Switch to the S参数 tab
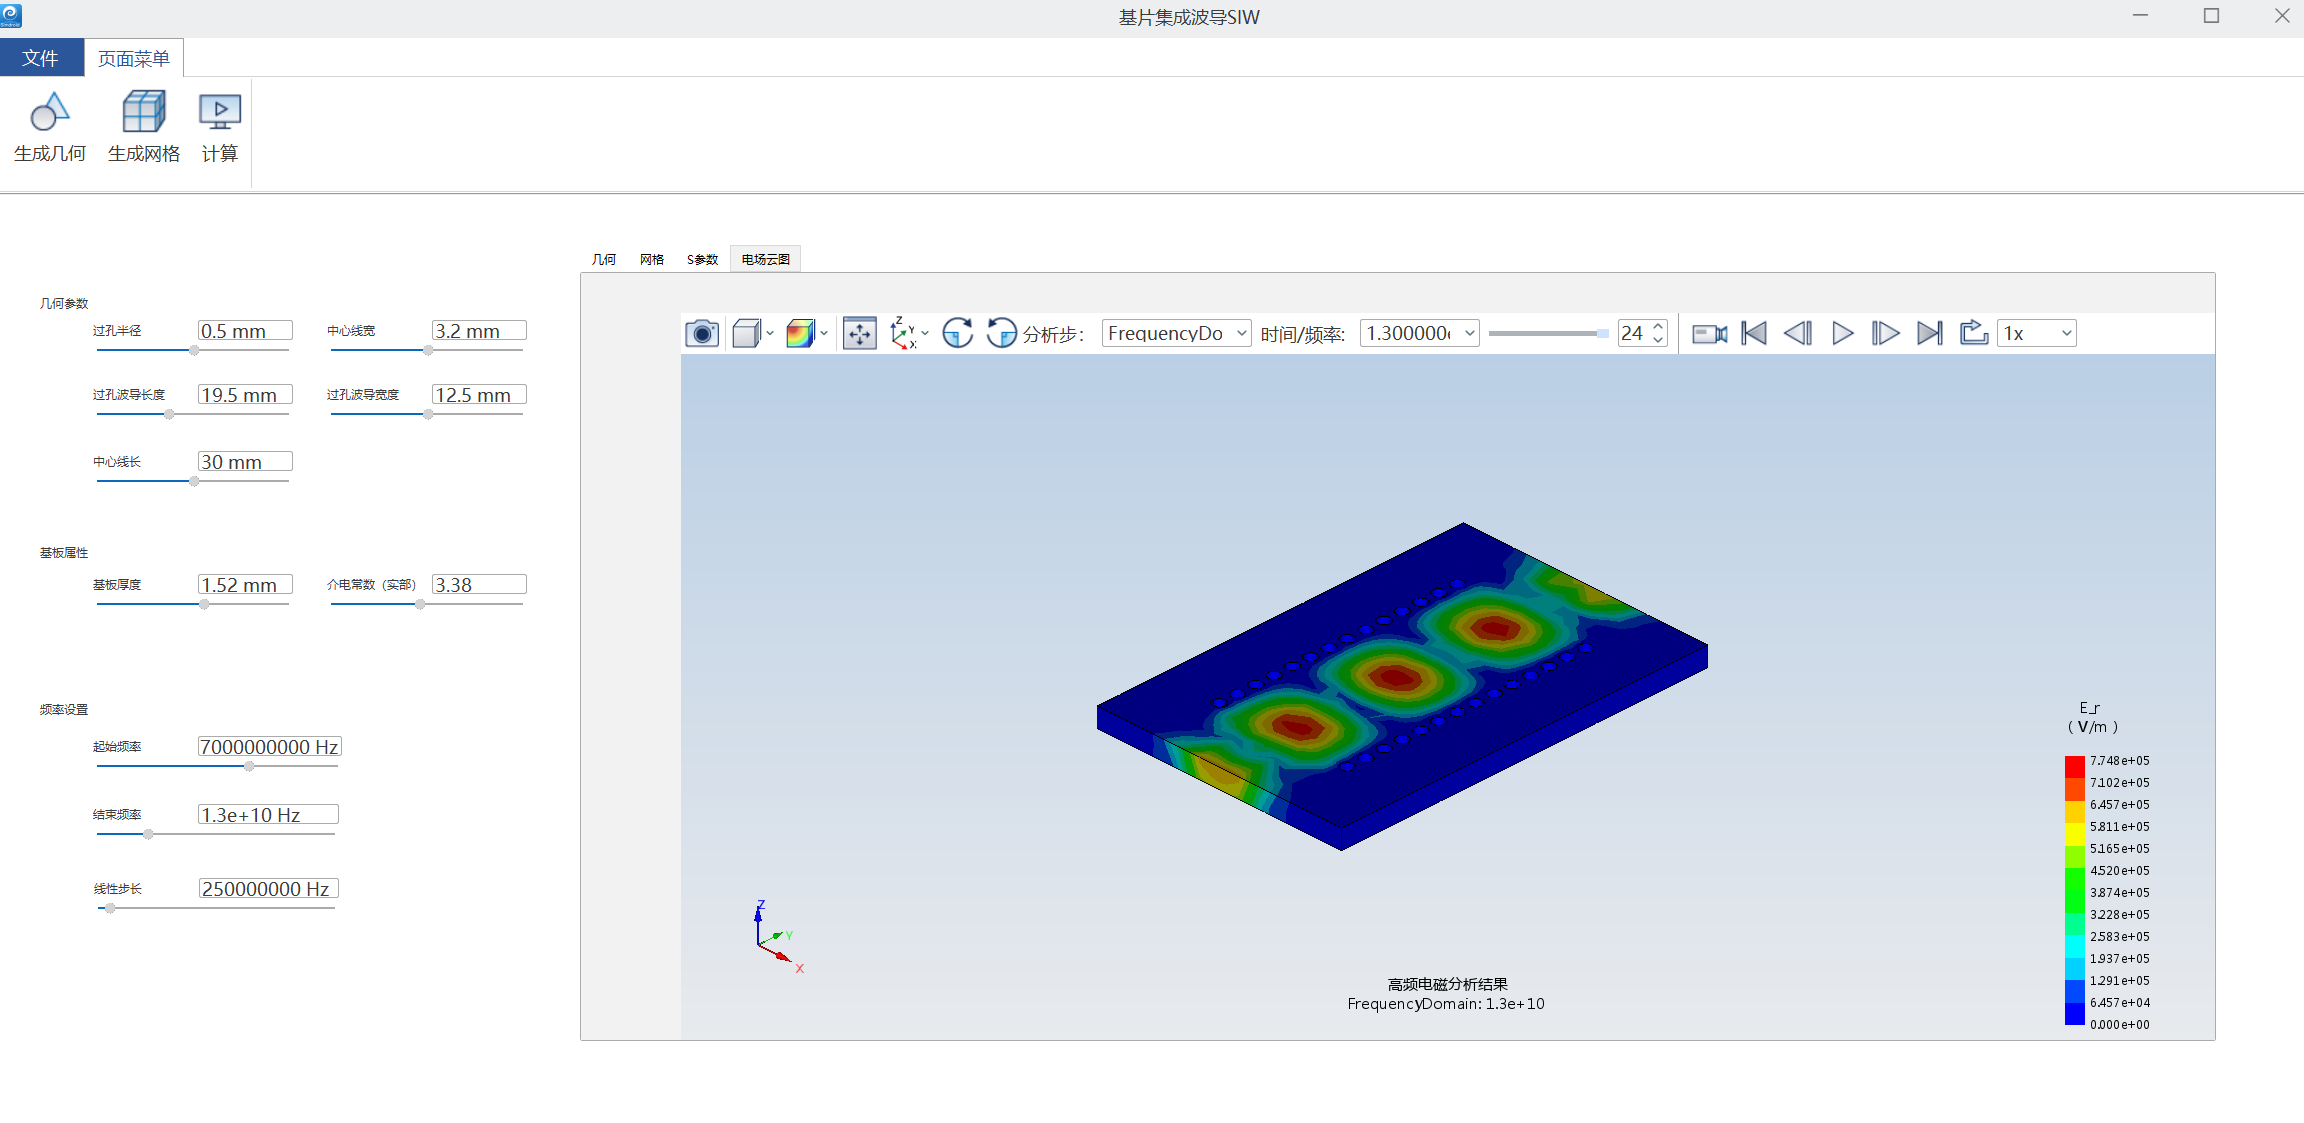The width and height of the screenshot is (2304, 1123). click(702, 259)
